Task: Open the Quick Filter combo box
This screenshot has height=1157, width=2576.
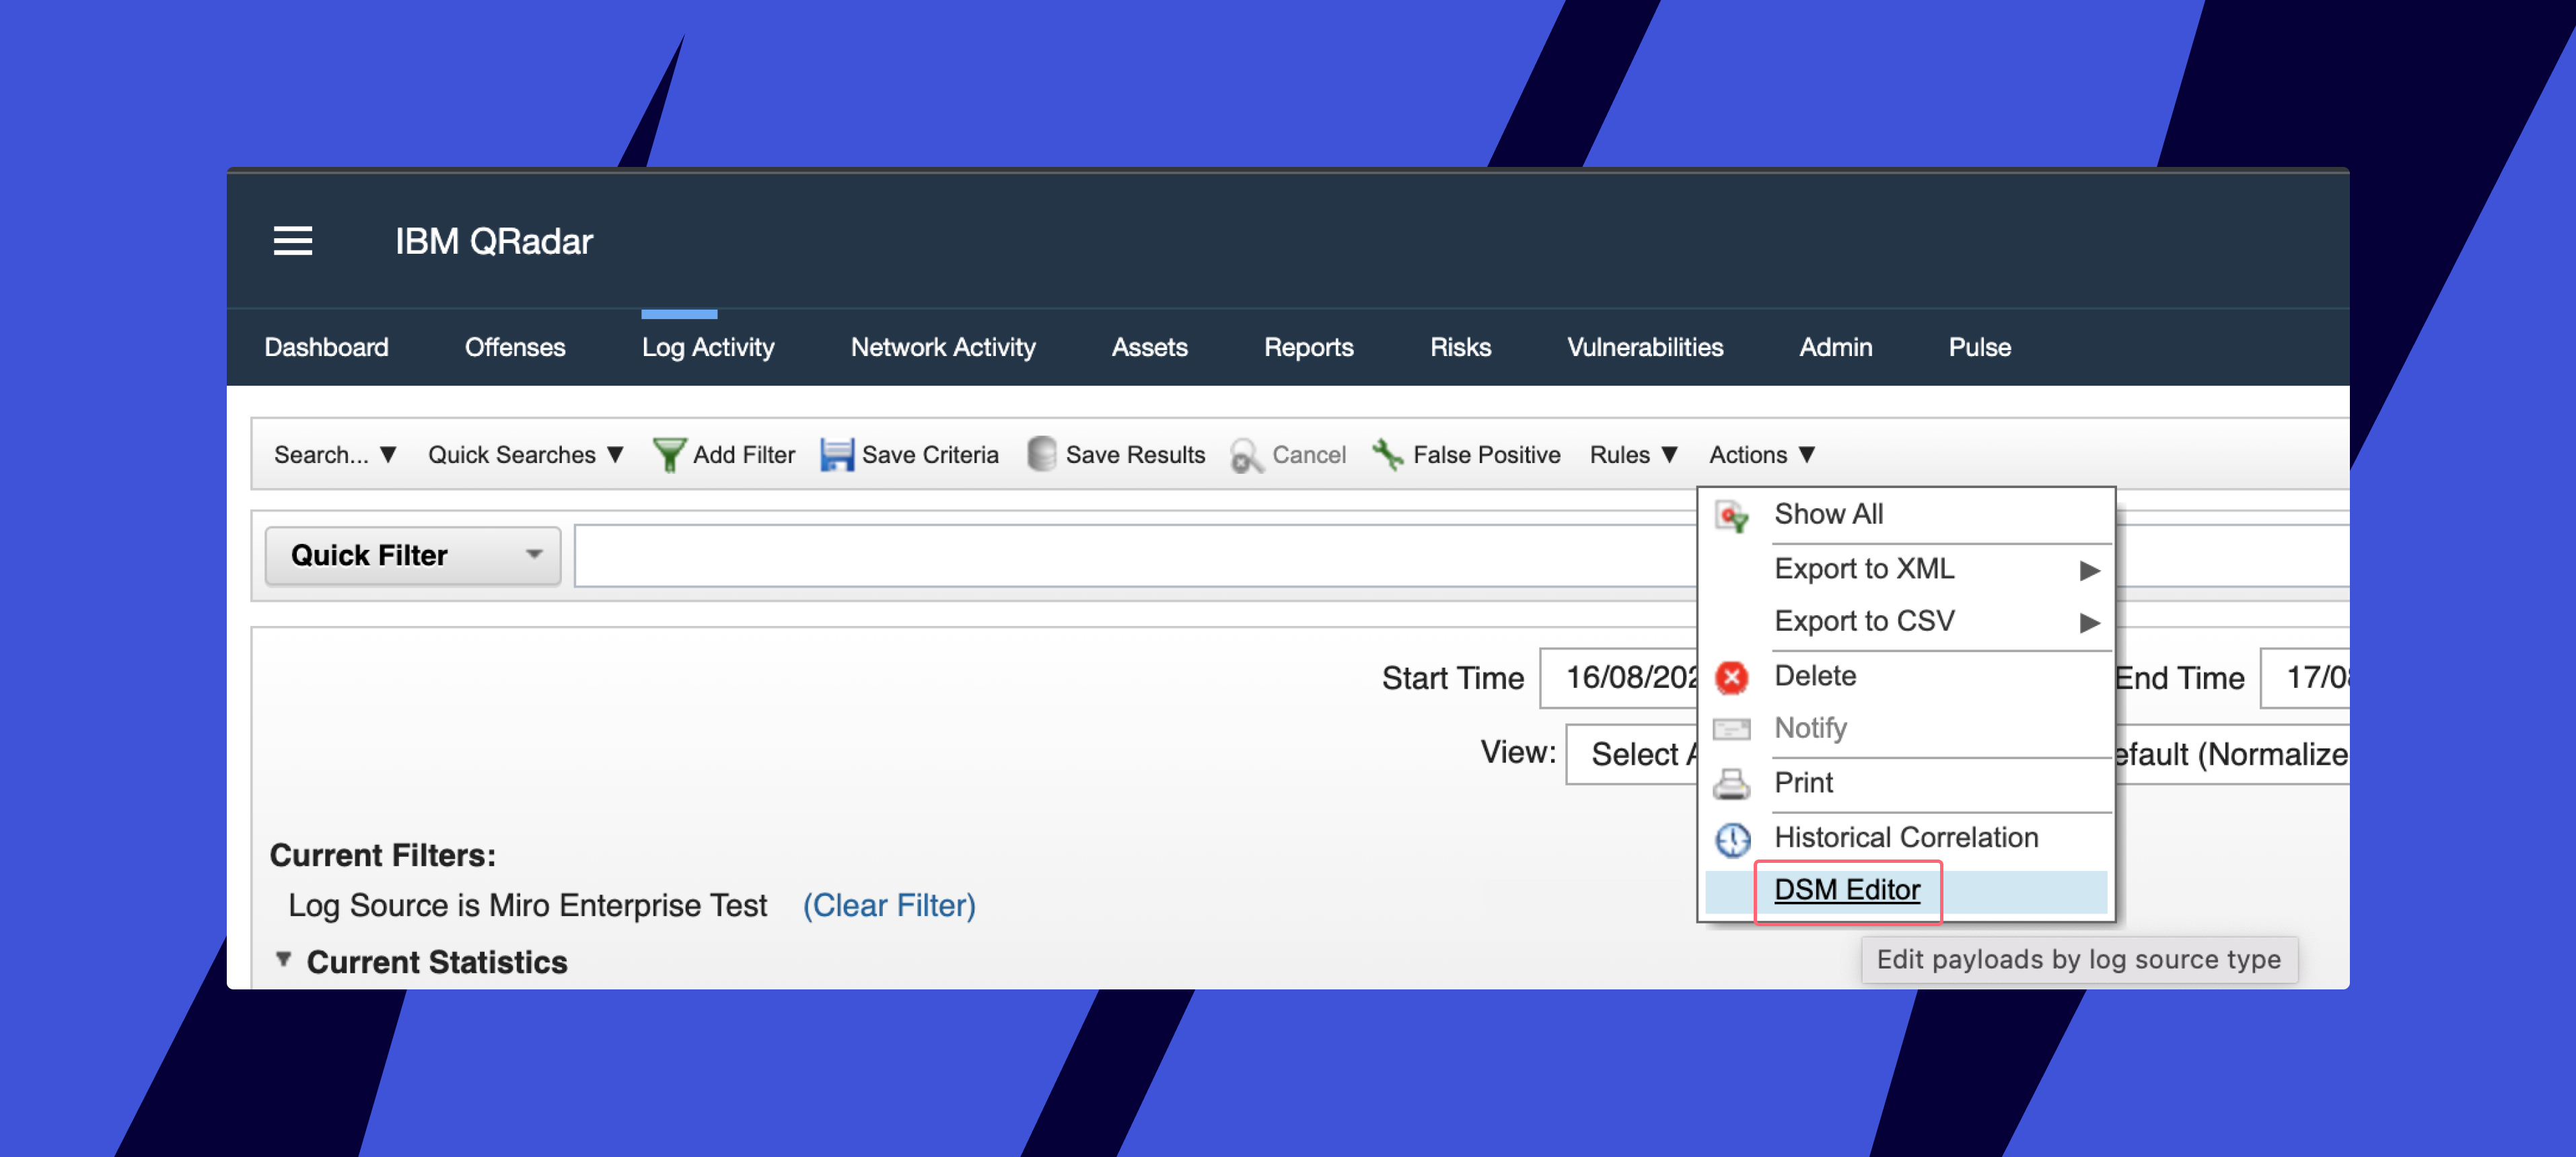Action: [412, 555]
